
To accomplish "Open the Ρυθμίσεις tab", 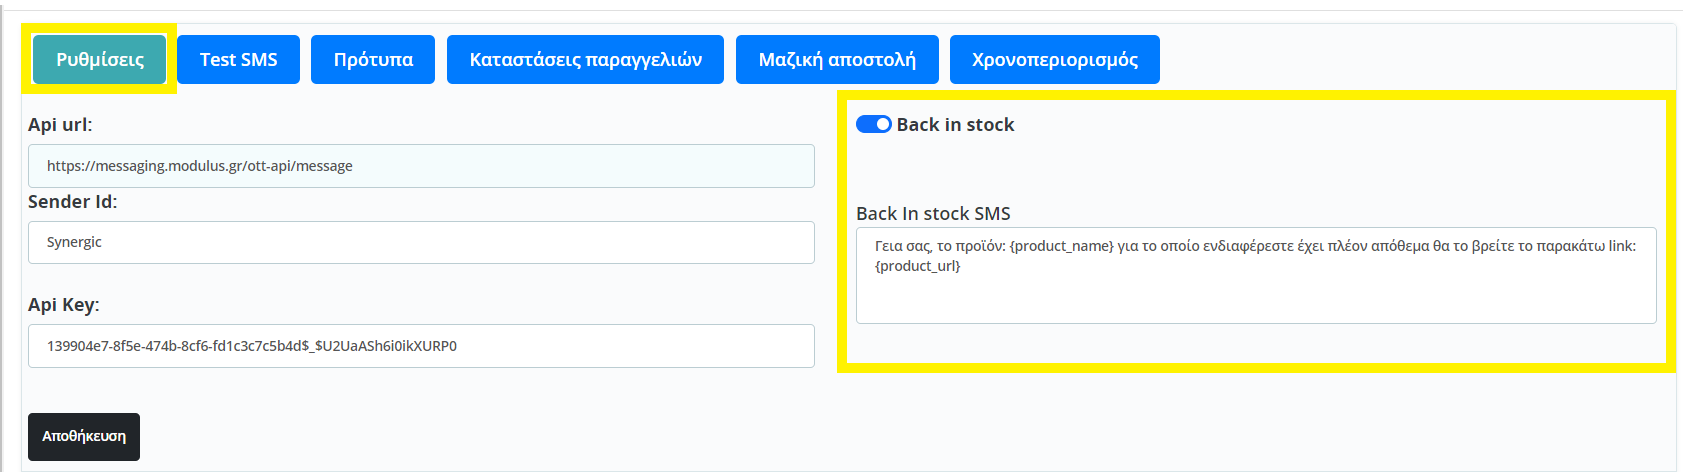I will 100,59.
